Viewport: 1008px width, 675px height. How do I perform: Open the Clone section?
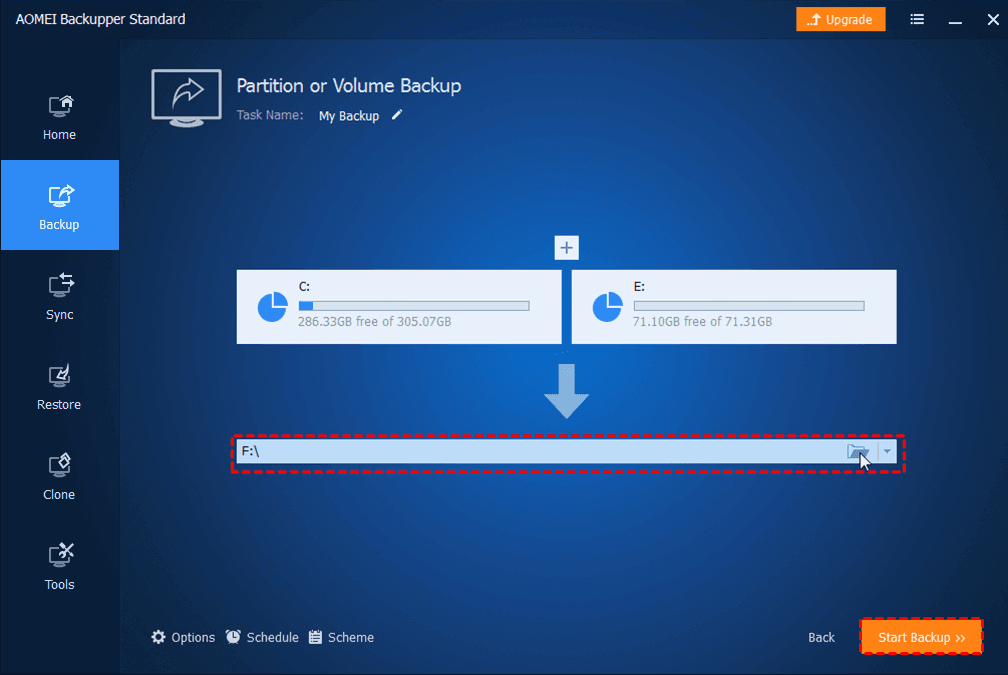tap(59, 476)
